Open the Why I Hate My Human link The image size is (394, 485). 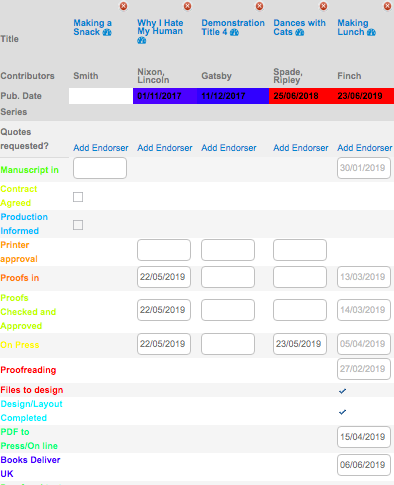coord(160,27)
